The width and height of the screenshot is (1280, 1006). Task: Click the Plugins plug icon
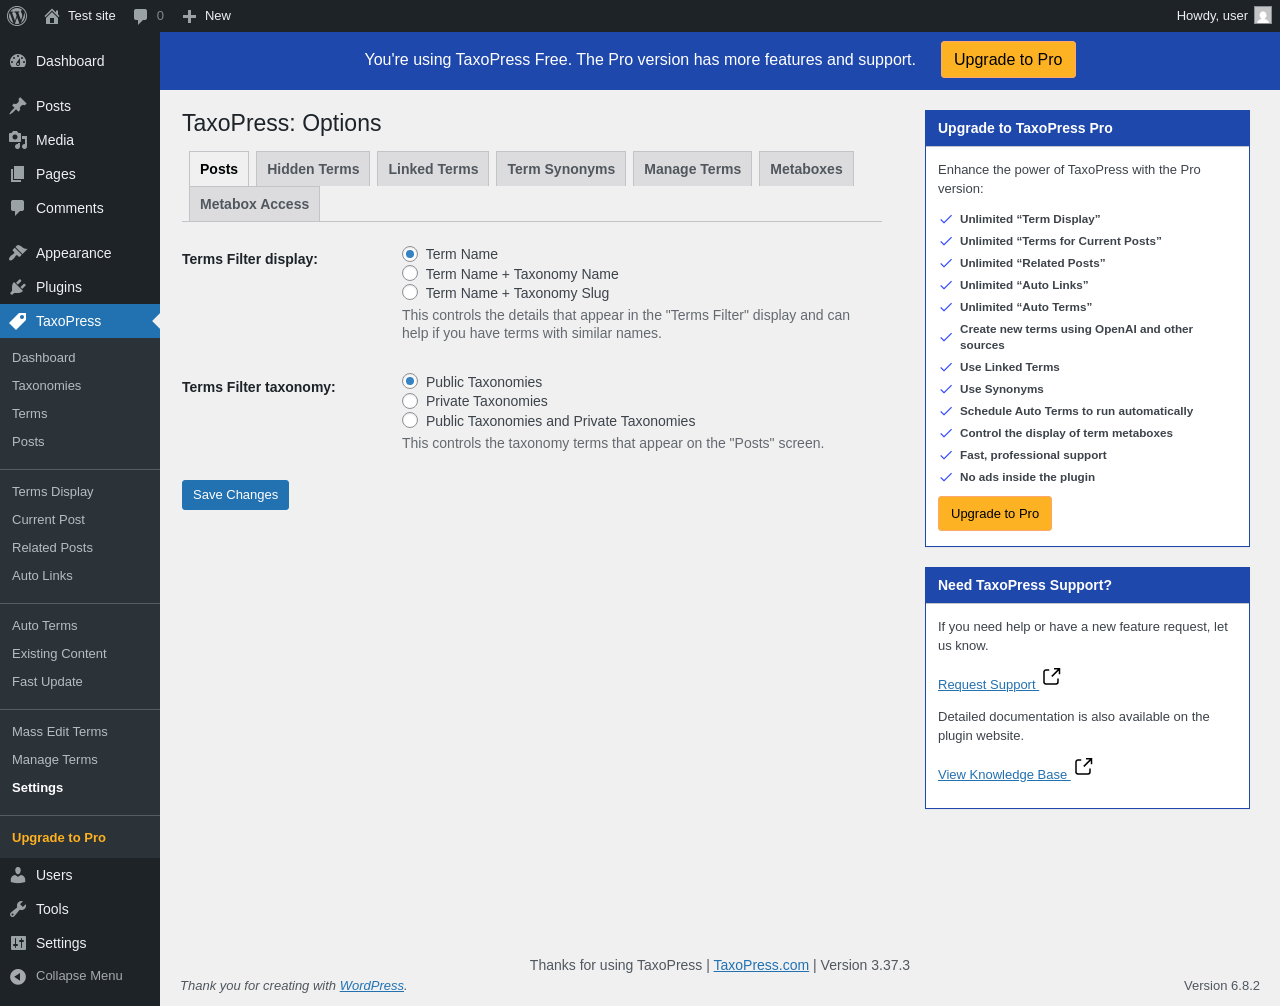[x=18, y=287]
